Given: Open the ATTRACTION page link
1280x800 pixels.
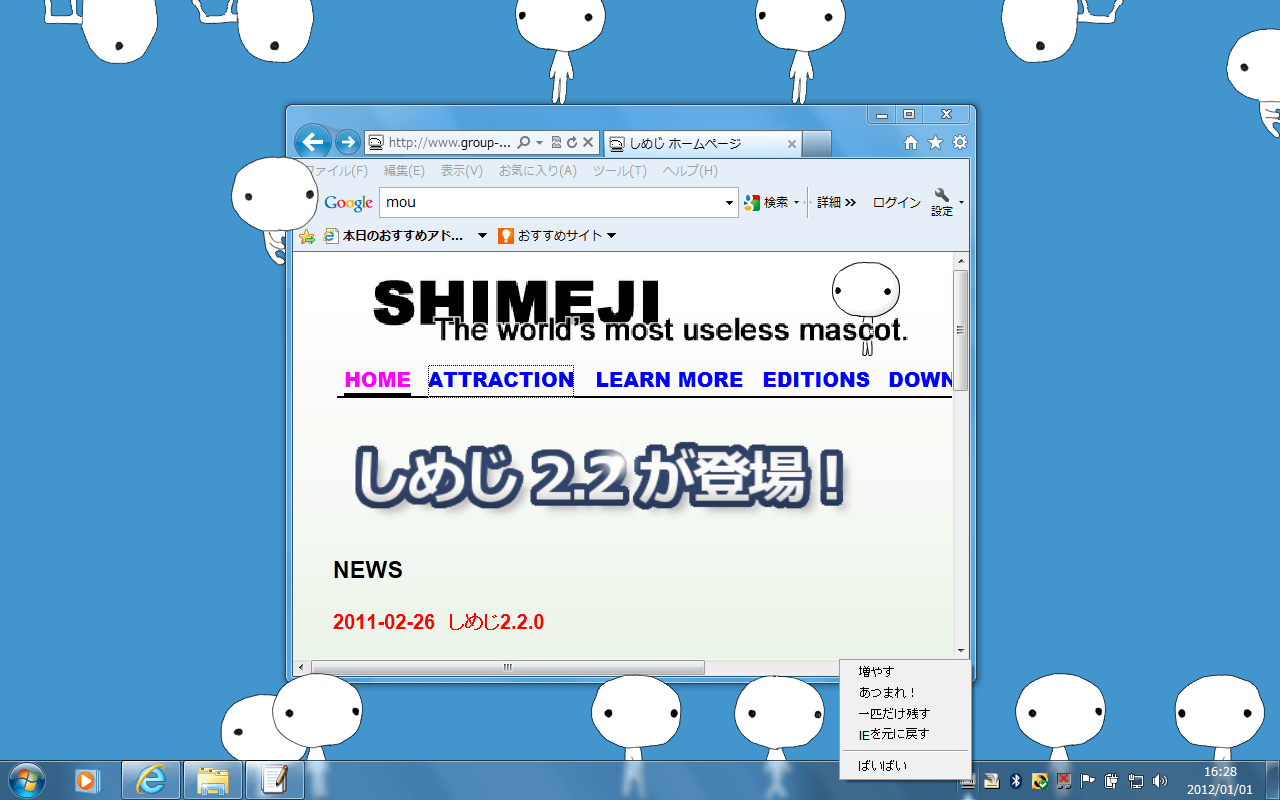Looking at the screenshot, I should coord(501,380).
